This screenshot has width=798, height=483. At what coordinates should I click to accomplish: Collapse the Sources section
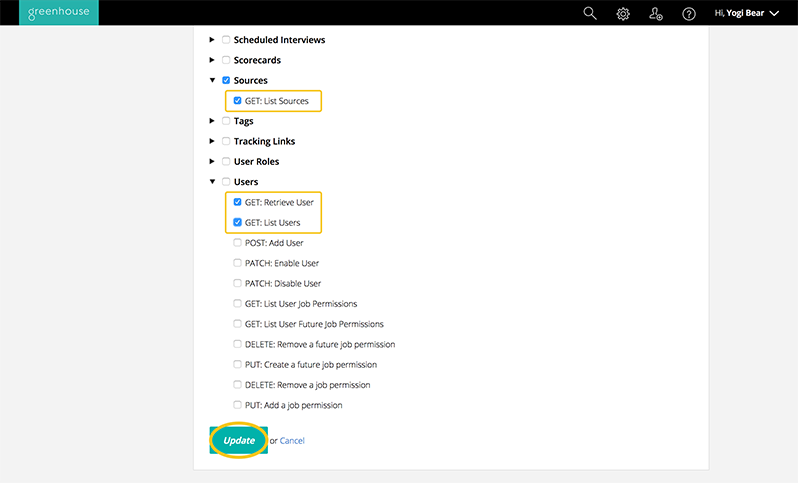(212, 80)
